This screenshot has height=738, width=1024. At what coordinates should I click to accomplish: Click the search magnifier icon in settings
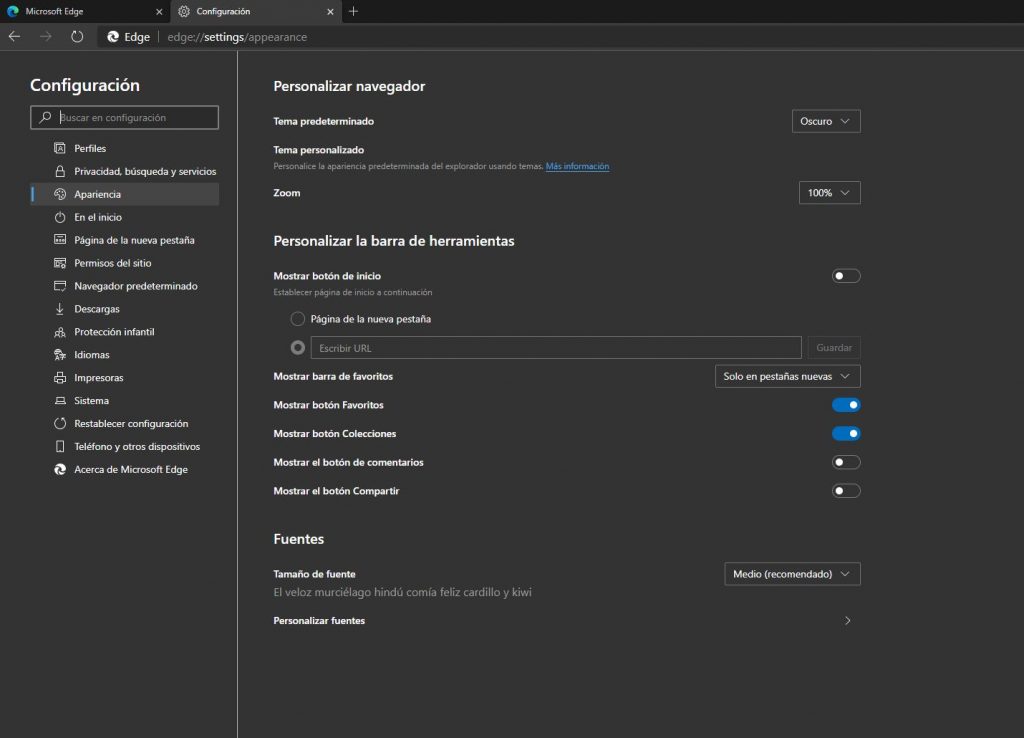click(x=45, y=117)
